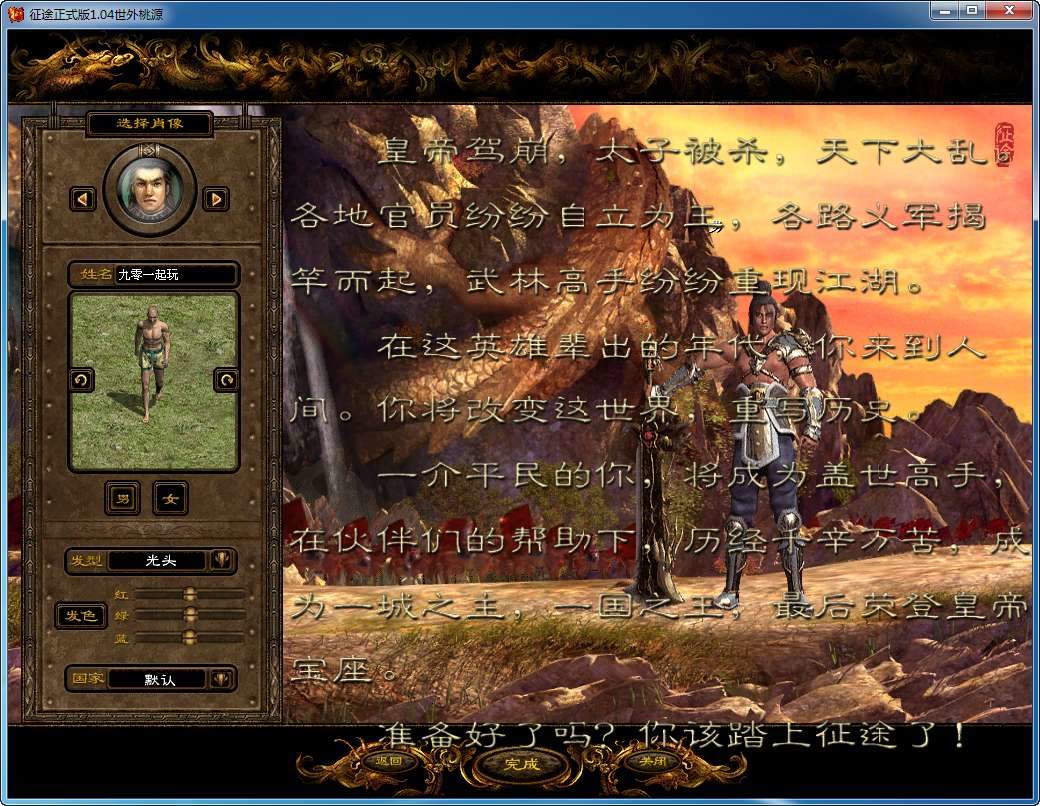This screenshot has width=1040, height=806.
Task: Click the red 红 hair color slider
Action: click(x=189, y=594)
